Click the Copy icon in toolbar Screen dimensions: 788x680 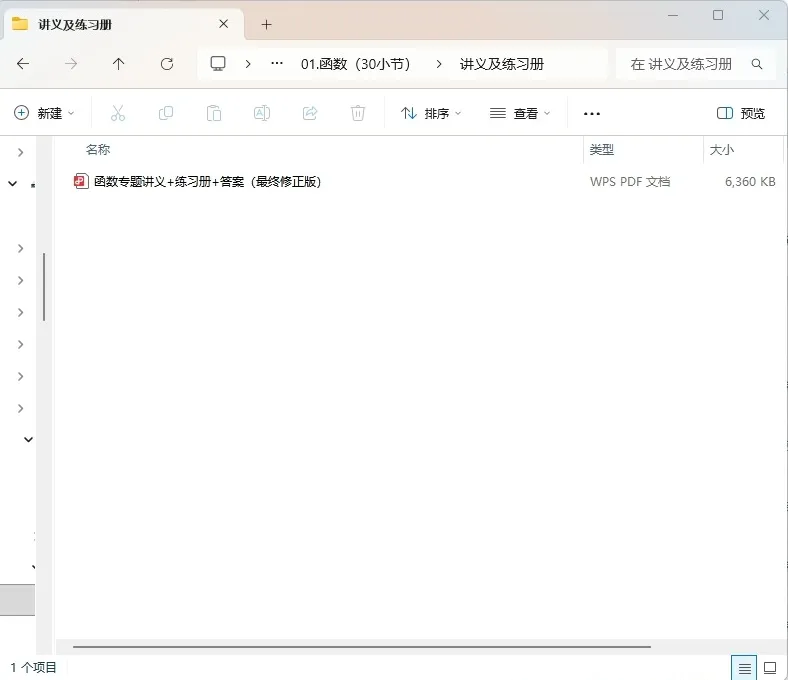(166, 113)
